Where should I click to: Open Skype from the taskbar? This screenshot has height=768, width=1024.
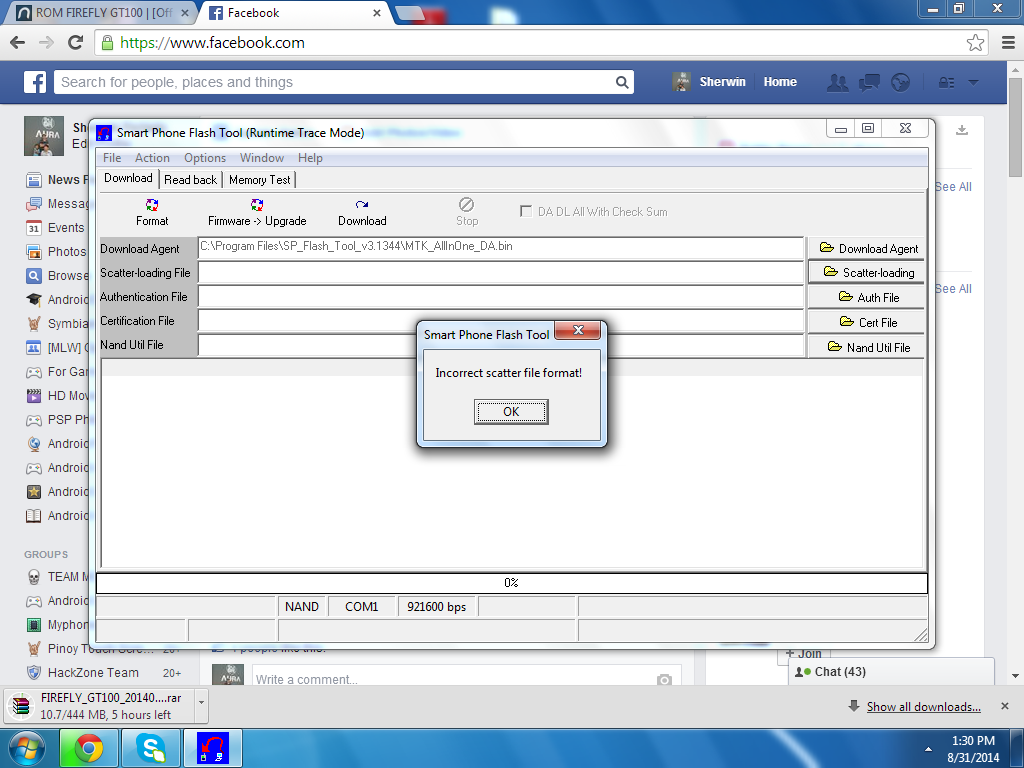(151, 748)
